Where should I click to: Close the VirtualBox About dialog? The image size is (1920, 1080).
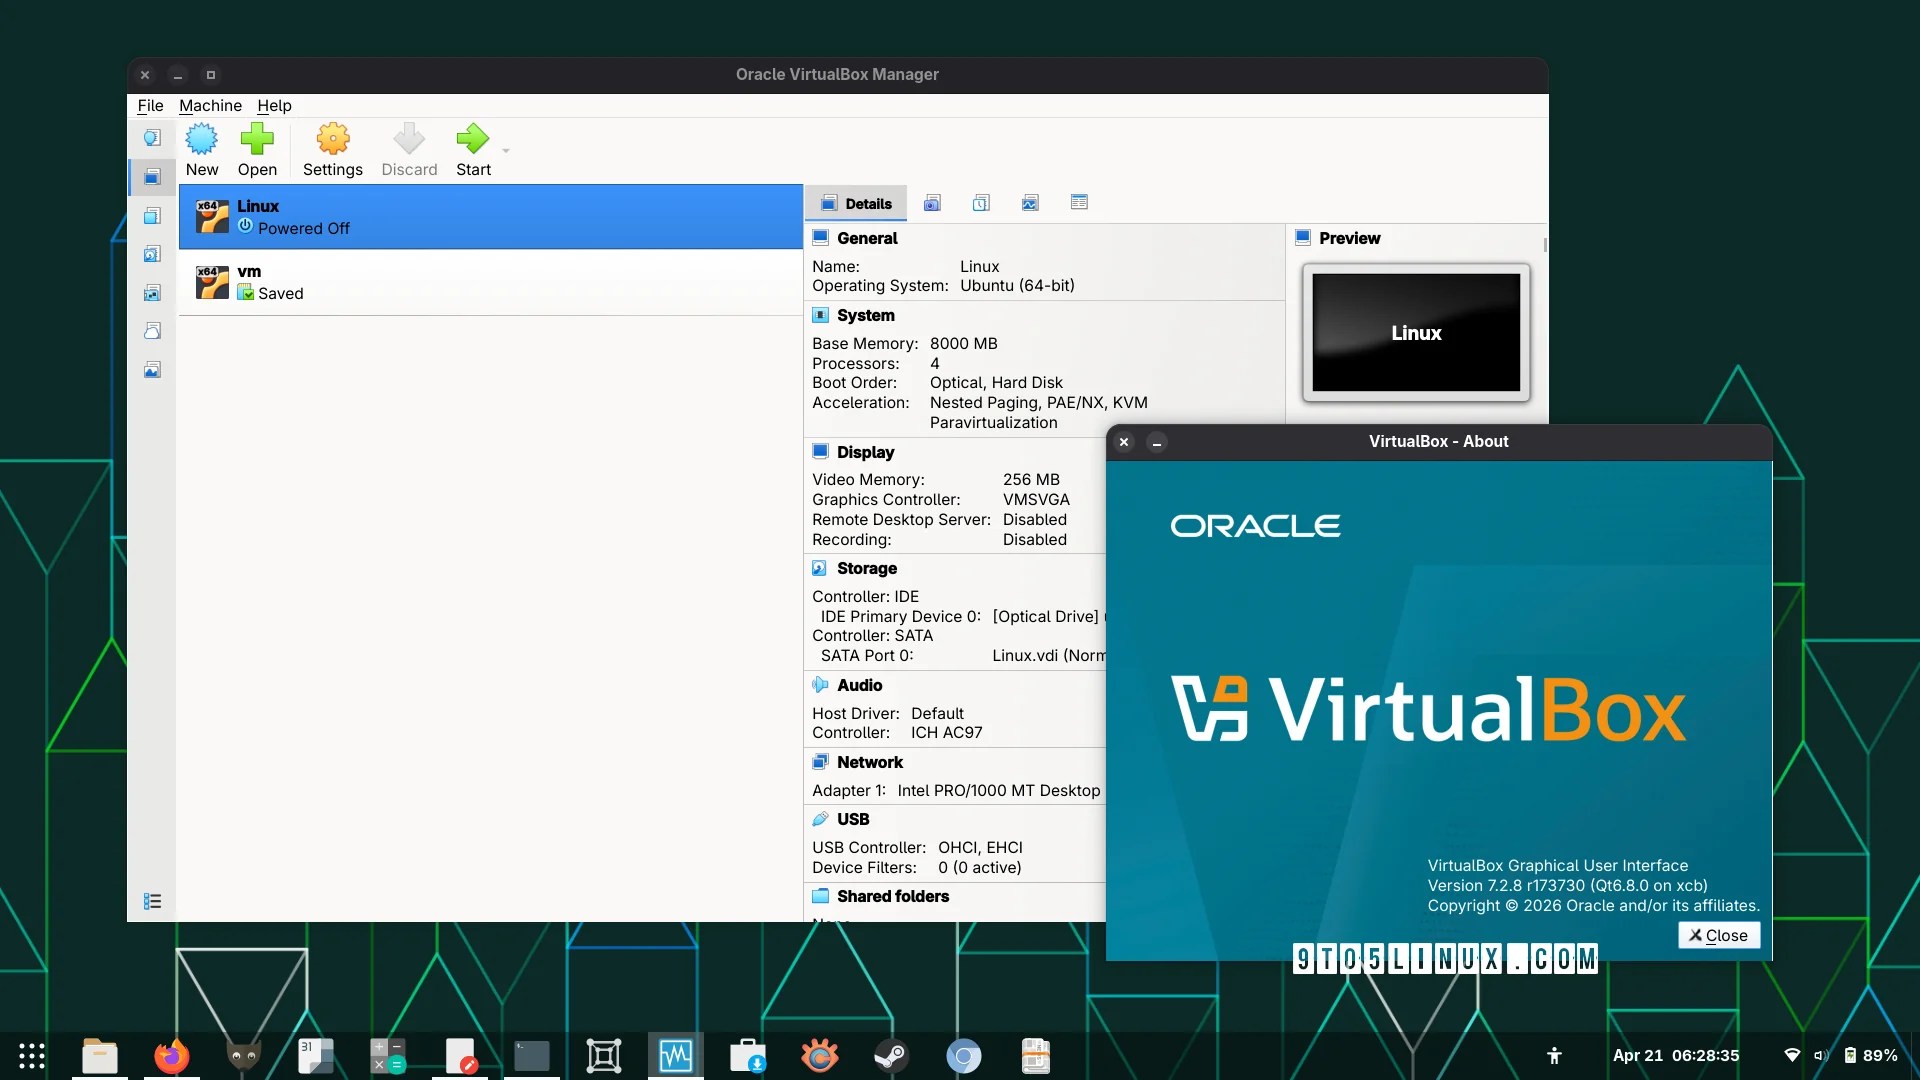point(1718,935)
